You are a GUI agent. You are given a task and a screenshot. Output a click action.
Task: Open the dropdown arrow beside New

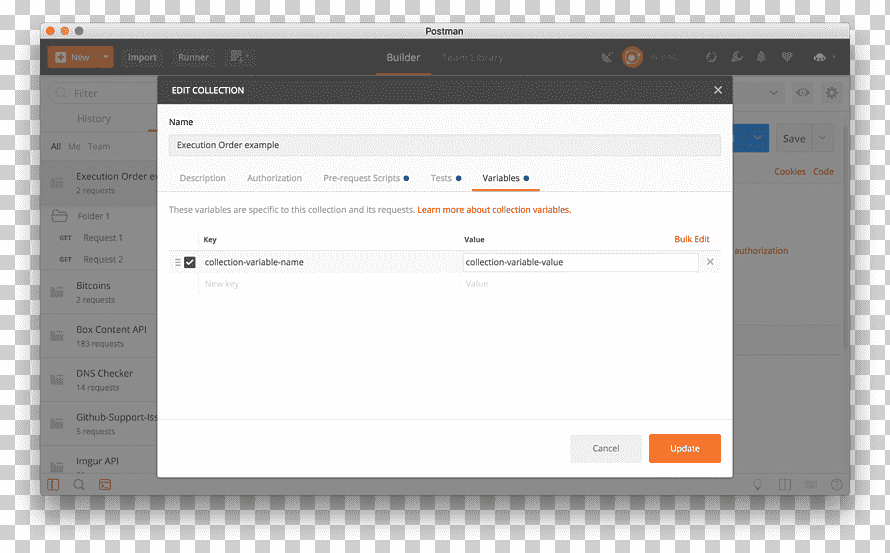tap(106, 57)
